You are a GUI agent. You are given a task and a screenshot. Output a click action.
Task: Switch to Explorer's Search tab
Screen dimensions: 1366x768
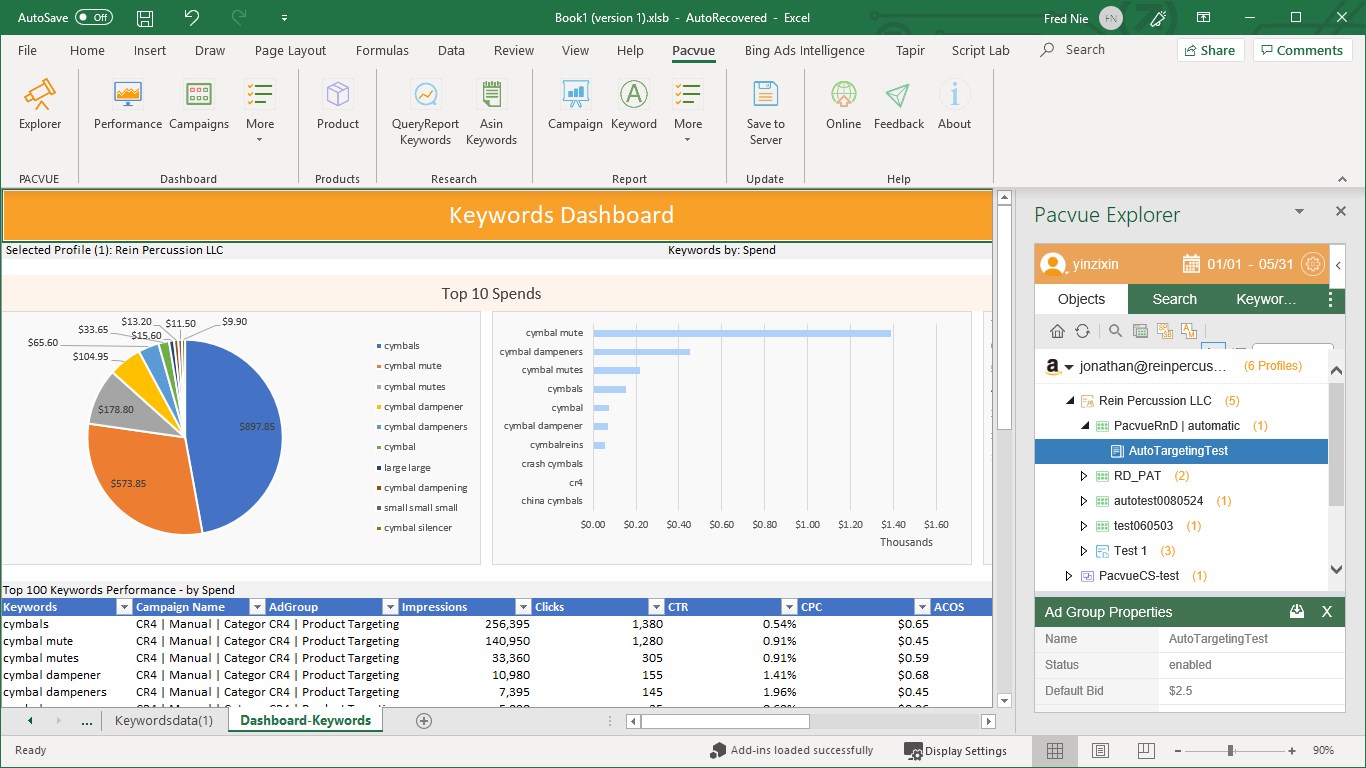pyautogui.click(x=1174, y=299)
